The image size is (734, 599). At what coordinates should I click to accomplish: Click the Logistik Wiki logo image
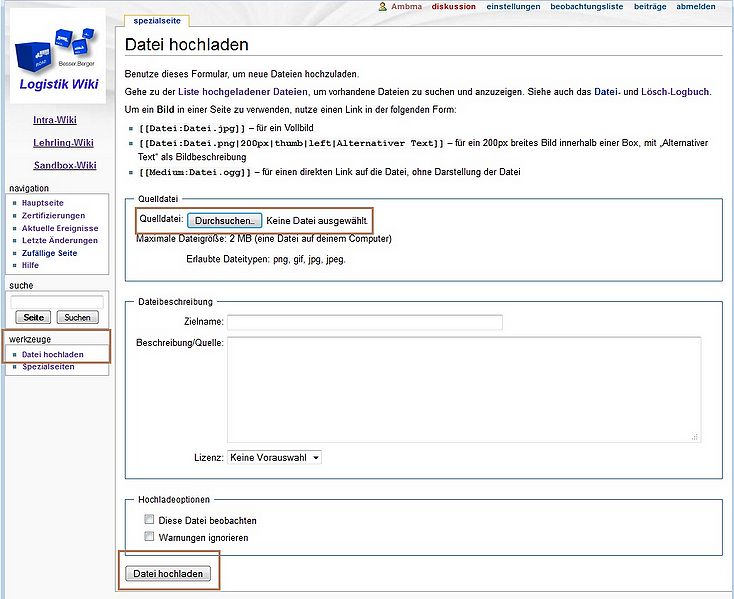click(x=58, y=56)
